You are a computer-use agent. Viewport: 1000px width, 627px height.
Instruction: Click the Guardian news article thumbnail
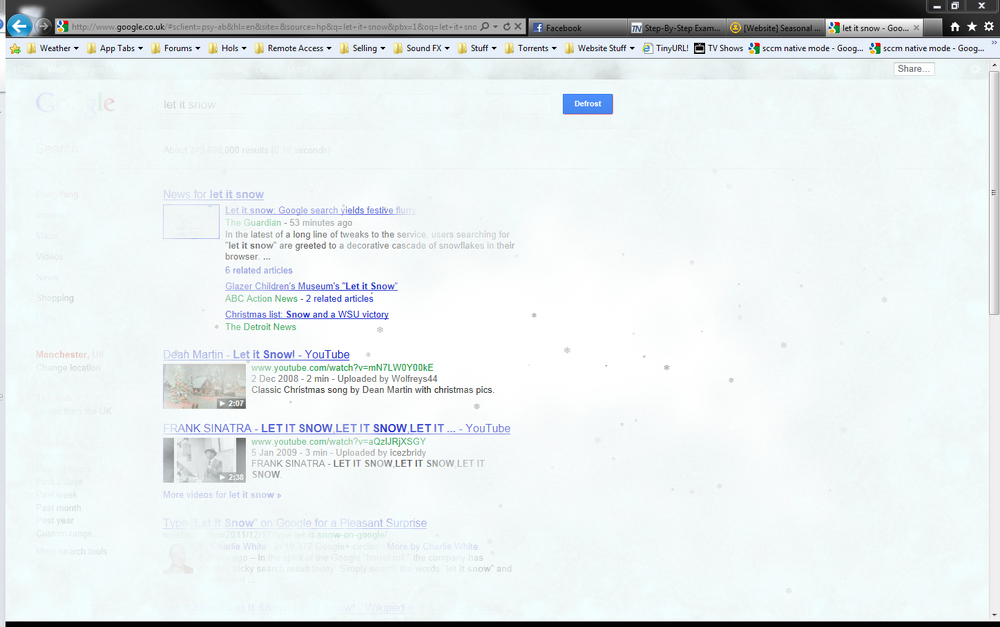click(x=191, y=222)
